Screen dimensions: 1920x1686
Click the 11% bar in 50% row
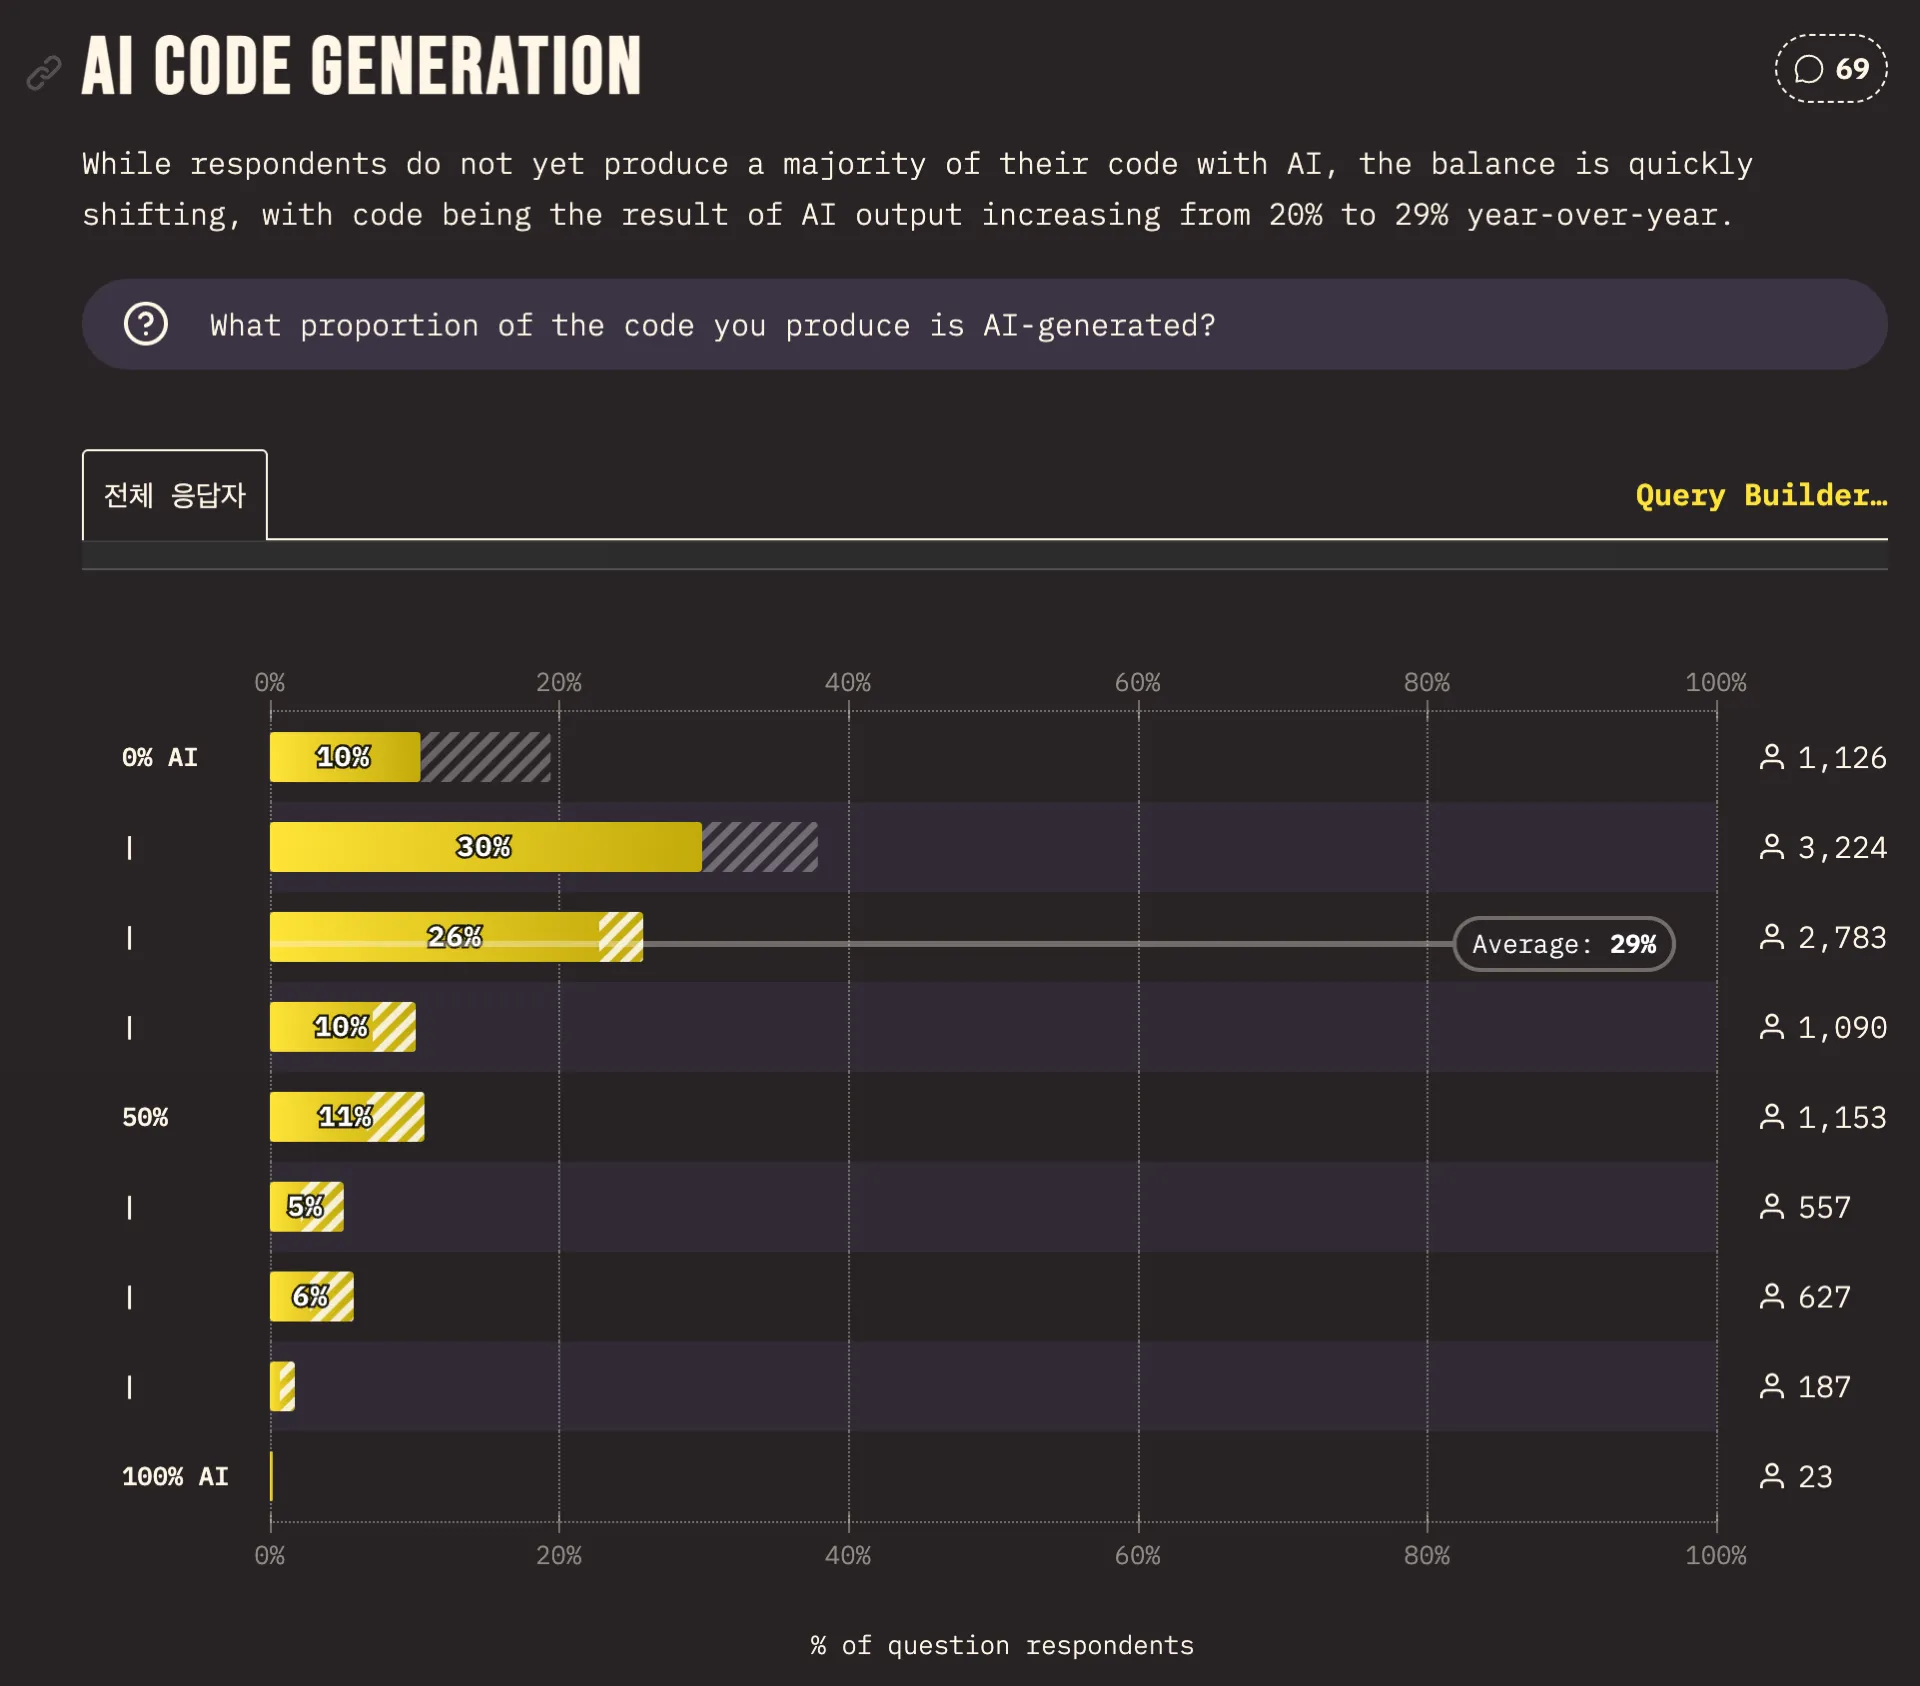[x=346, y=1117]
